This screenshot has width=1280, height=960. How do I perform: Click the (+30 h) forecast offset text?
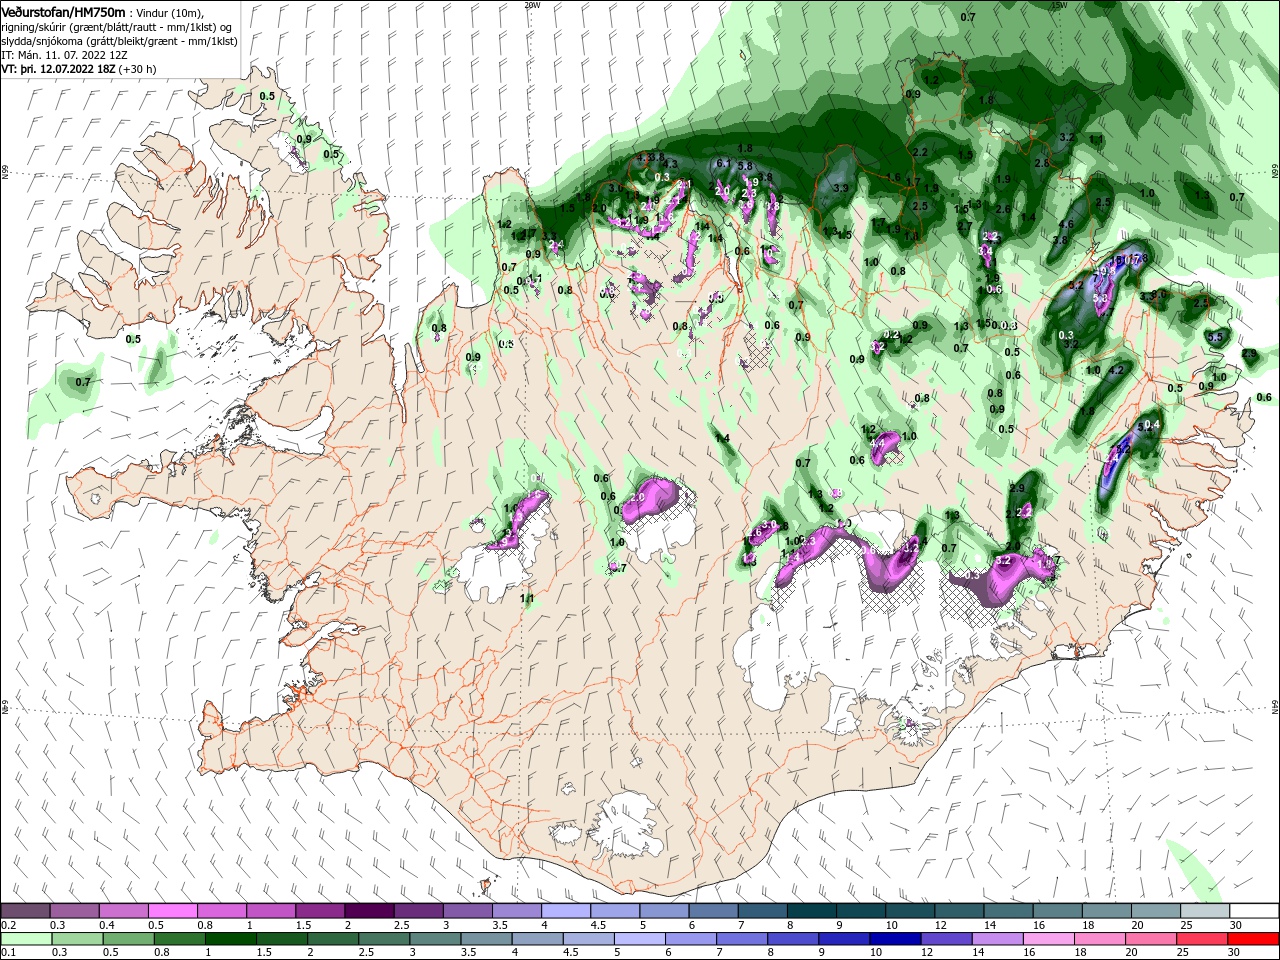coord(138,70)
